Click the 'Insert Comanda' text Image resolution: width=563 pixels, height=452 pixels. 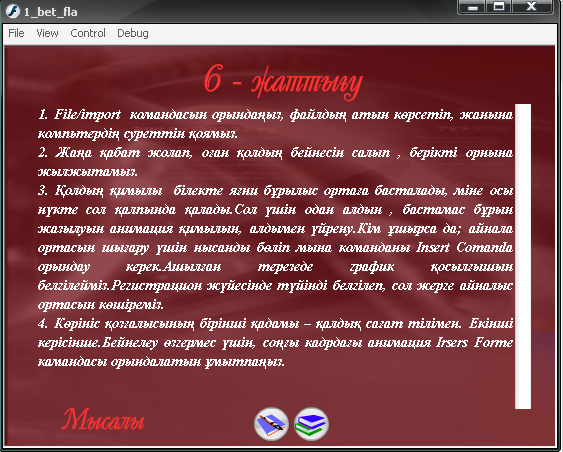pos(465,247)
